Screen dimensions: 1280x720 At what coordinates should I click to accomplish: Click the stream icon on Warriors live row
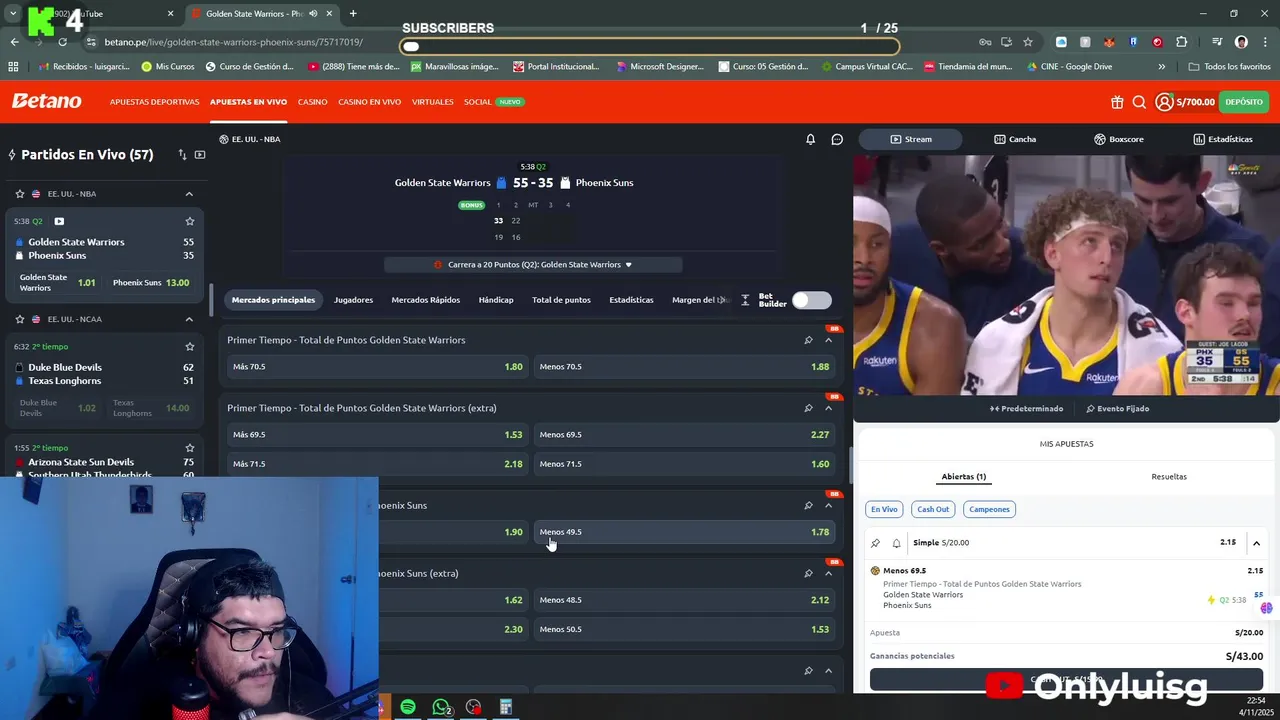pyautogui.click(x=59, y=221)
